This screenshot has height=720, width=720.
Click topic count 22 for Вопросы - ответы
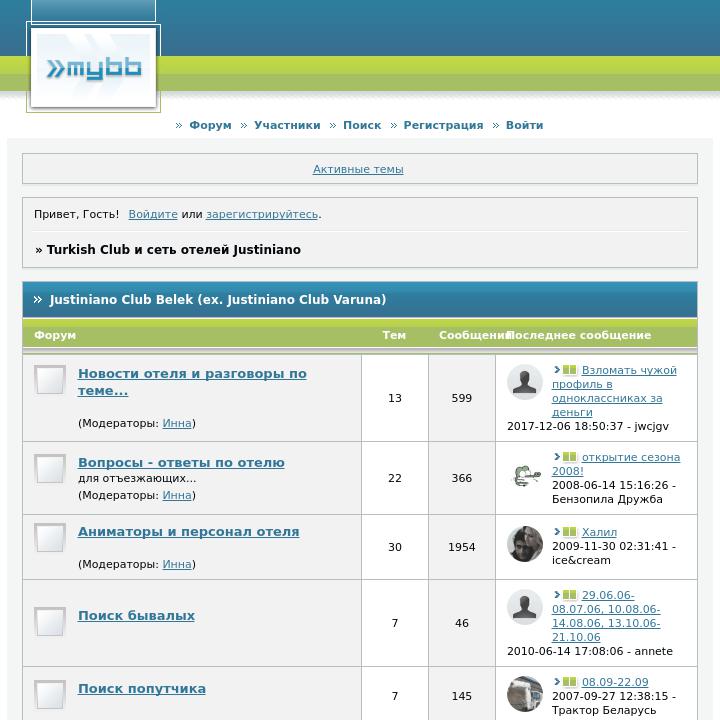pos(395,478)
